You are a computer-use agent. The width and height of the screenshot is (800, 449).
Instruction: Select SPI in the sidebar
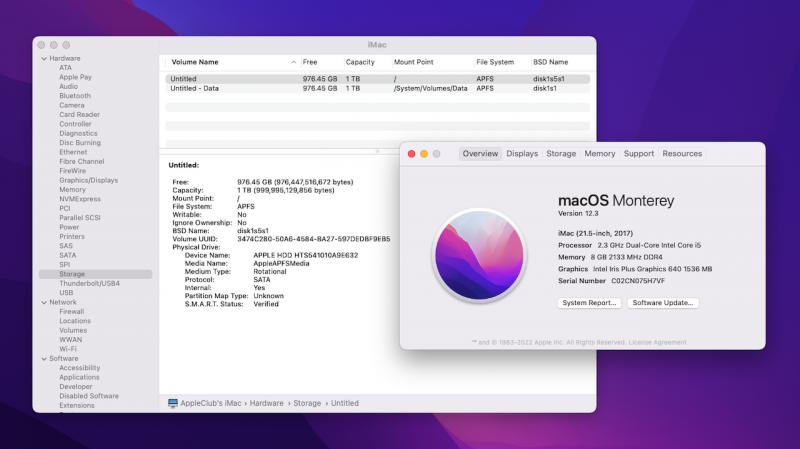pyautogui.click(x=64, y=265)
